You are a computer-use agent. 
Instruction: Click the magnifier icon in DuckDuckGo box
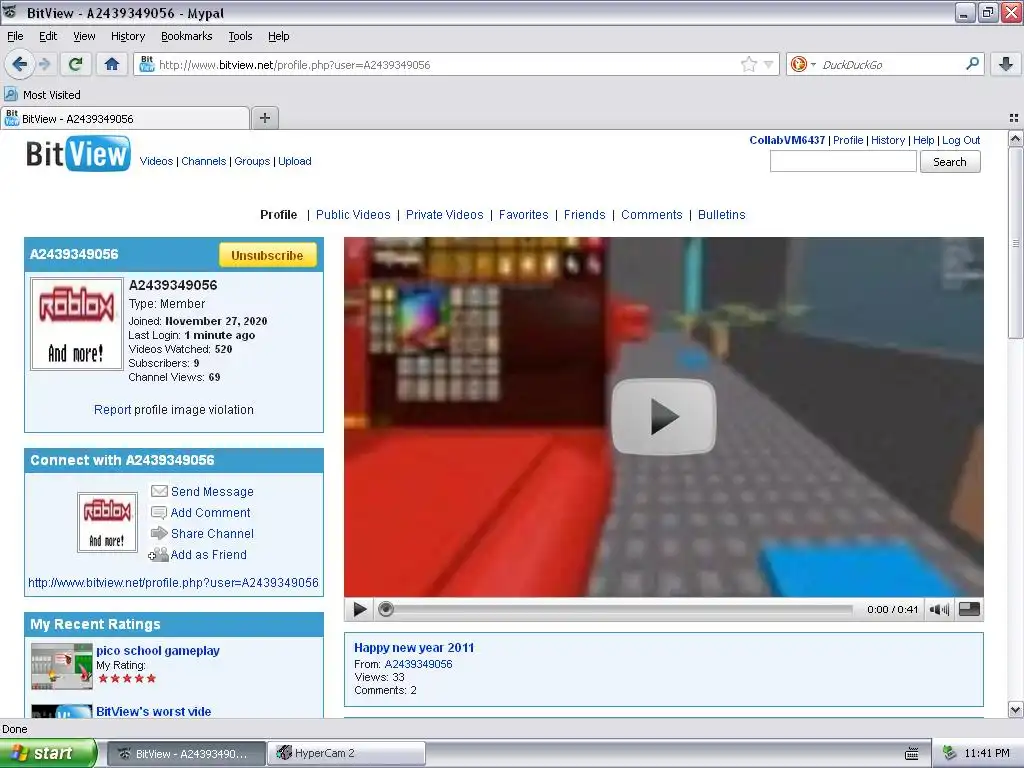click(x=972, y=64)
